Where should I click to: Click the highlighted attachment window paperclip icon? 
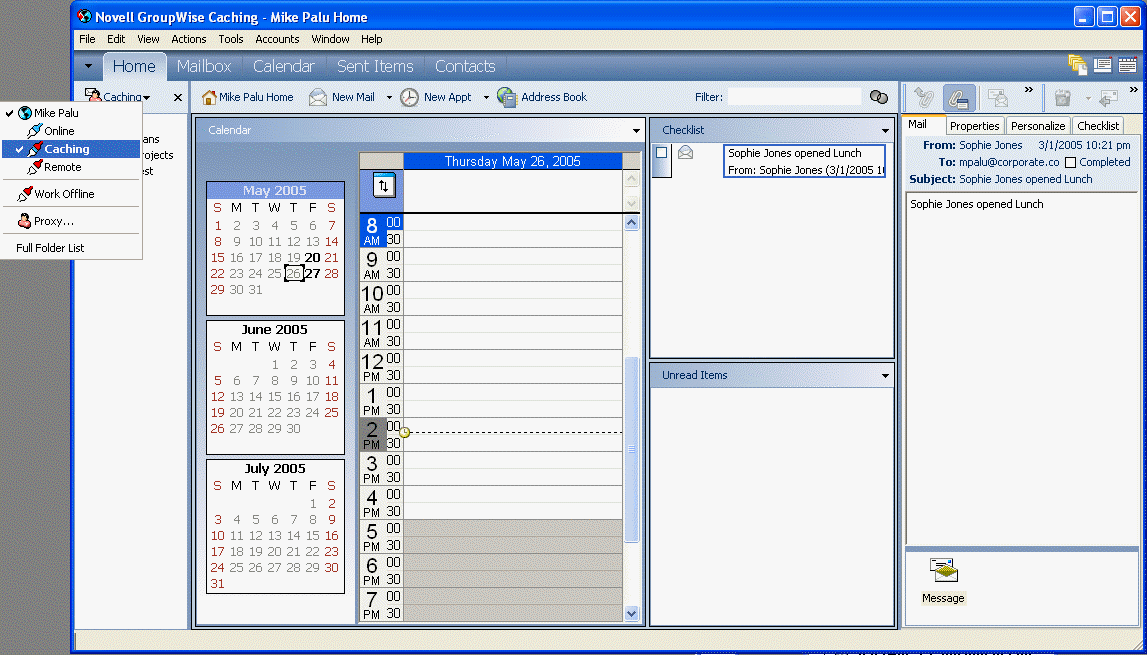point(959,97)
